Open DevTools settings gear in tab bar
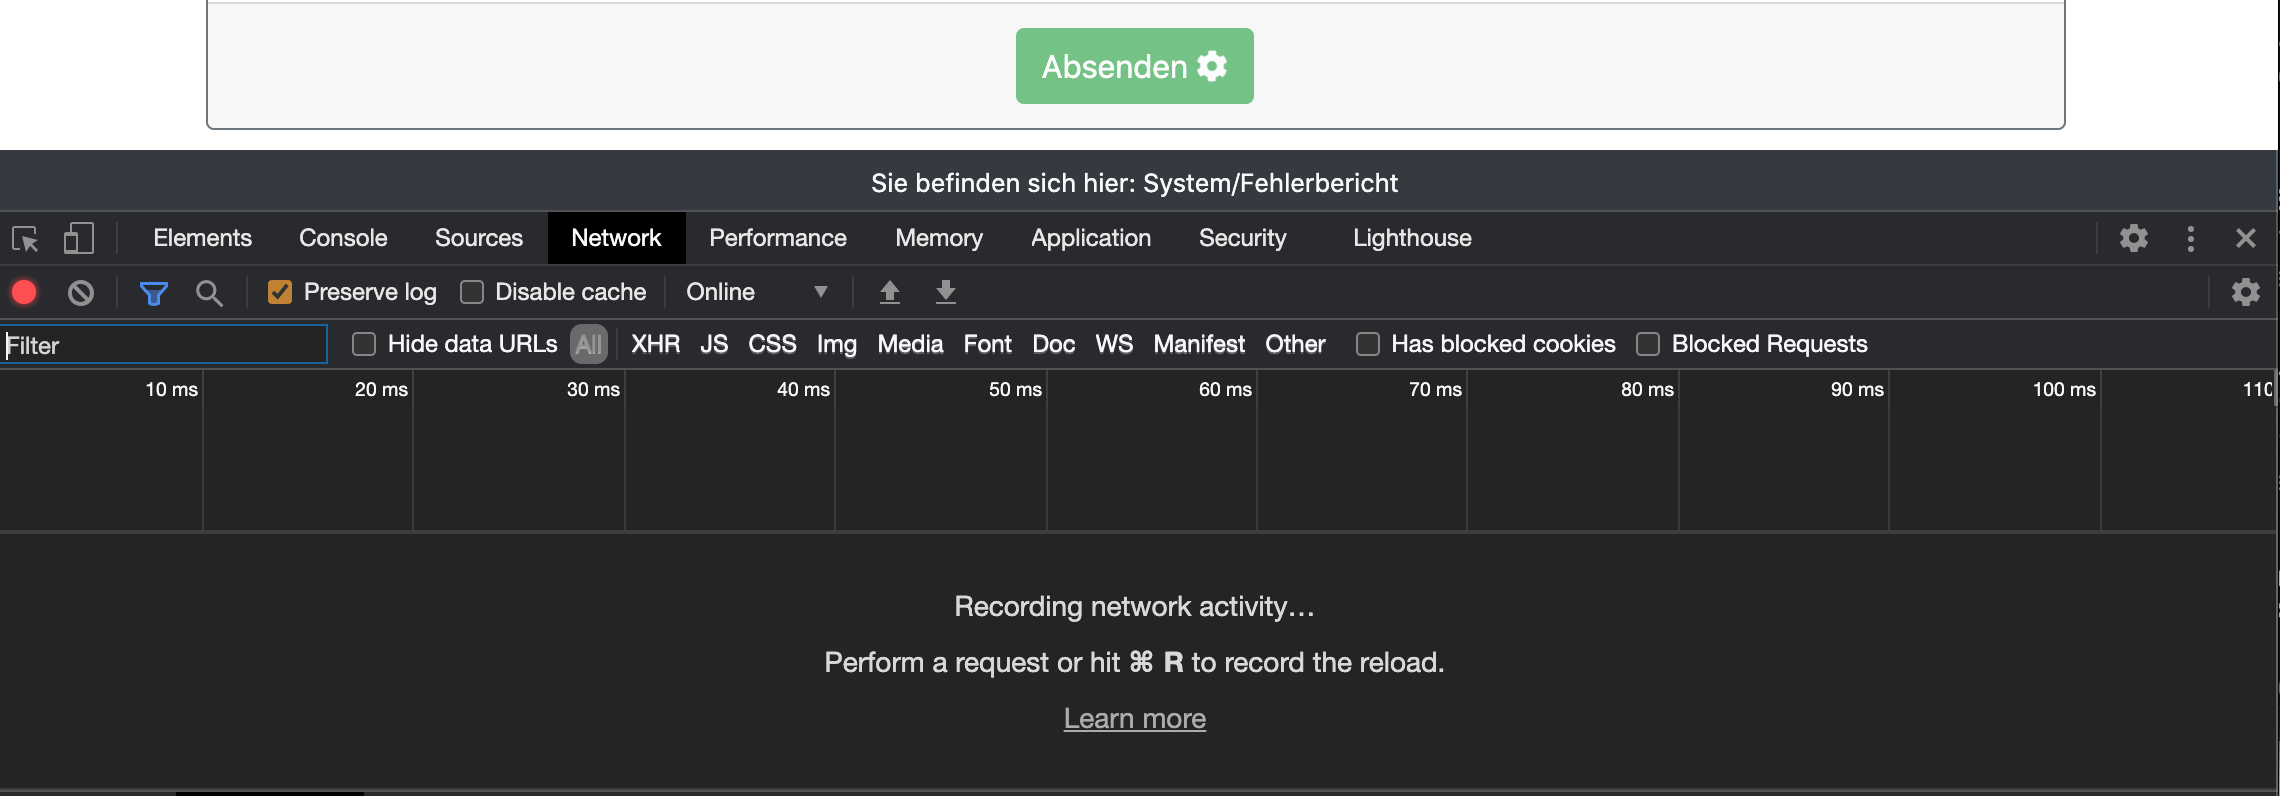This screenshot has width=2280, height=796. tap(2133, 238)
